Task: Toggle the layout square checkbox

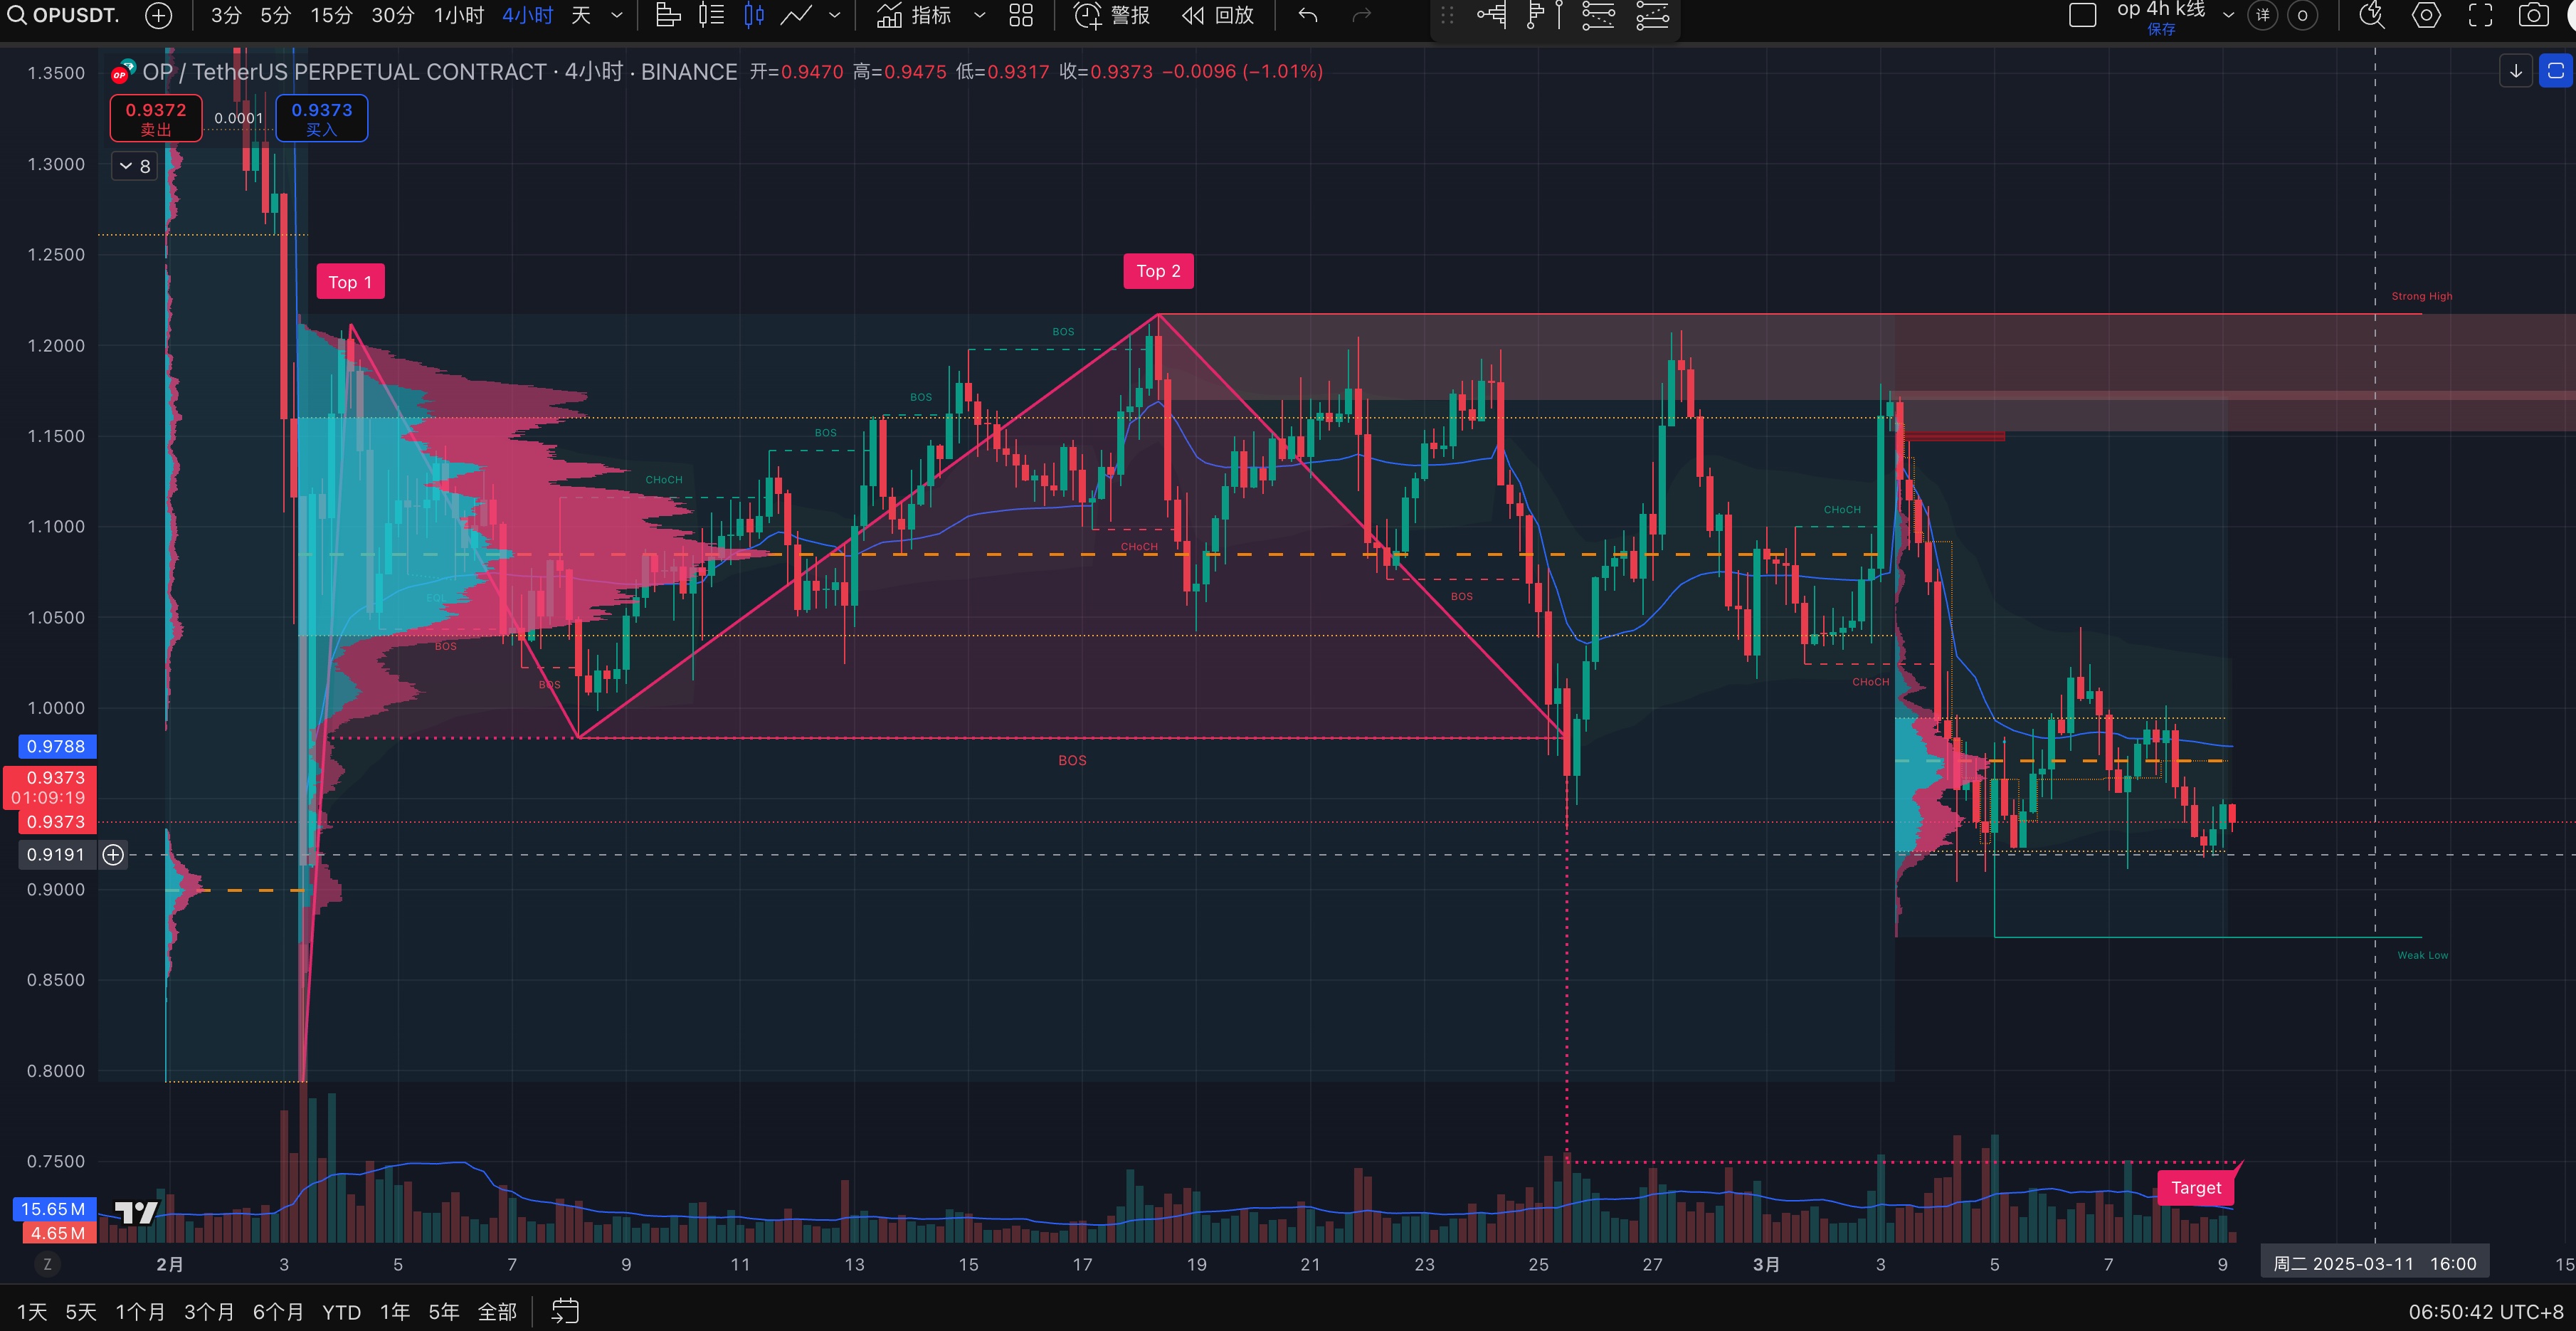Action: 2082,15
